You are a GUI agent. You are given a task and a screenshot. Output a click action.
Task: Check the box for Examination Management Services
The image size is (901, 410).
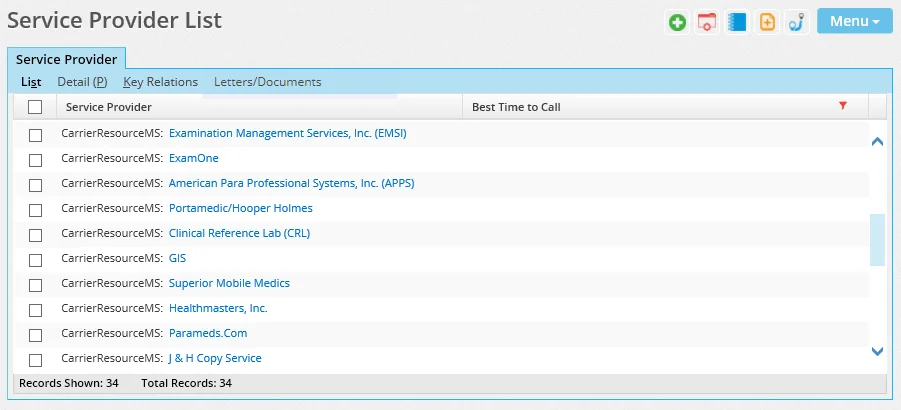36,136
